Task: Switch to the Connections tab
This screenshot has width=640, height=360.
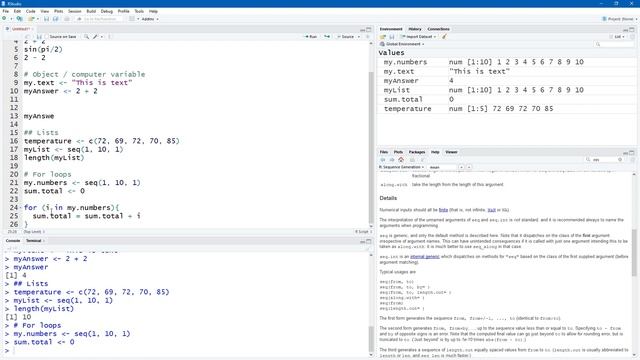Action: pyautogui.click(x=438, y=29)
